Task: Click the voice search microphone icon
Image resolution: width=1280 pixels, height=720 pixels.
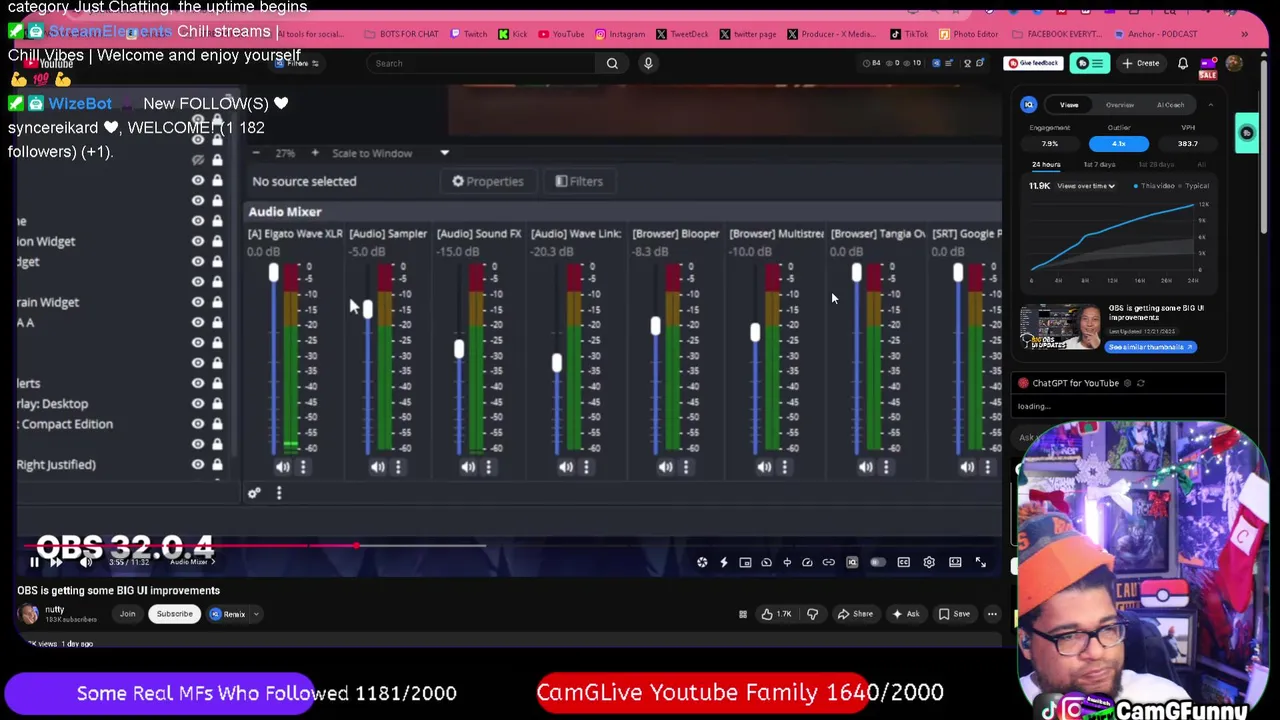Action: (648, 63)
